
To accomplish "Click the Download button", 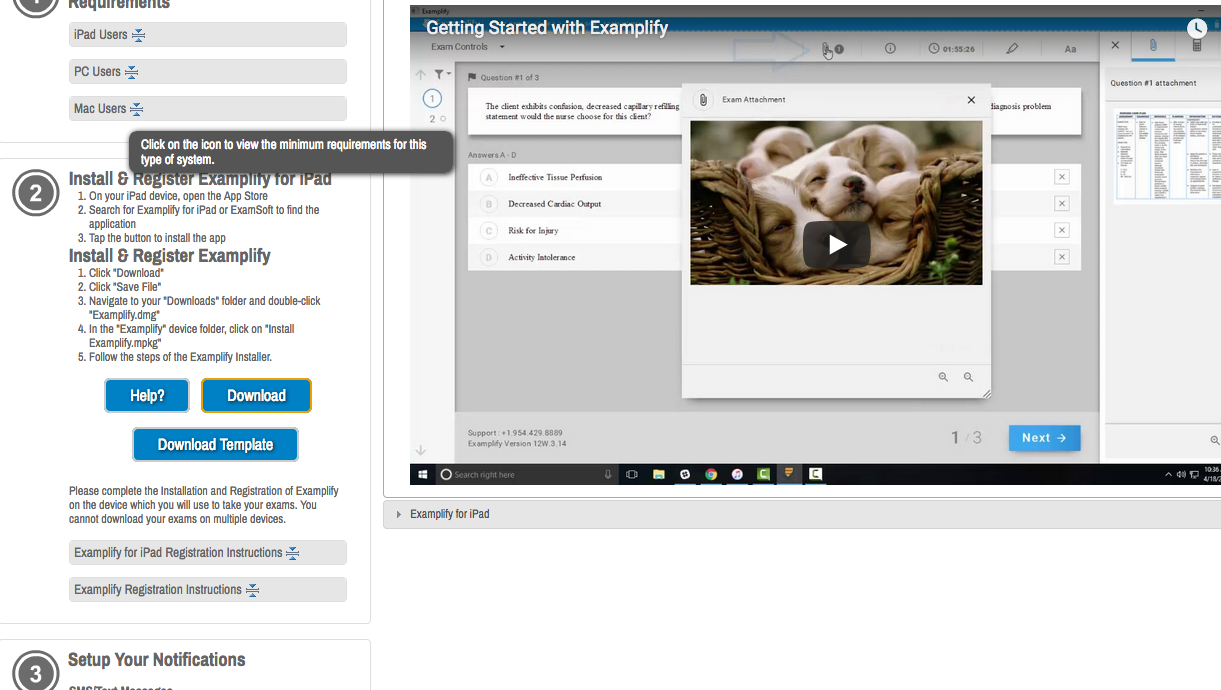I will (x=256, y=396).
